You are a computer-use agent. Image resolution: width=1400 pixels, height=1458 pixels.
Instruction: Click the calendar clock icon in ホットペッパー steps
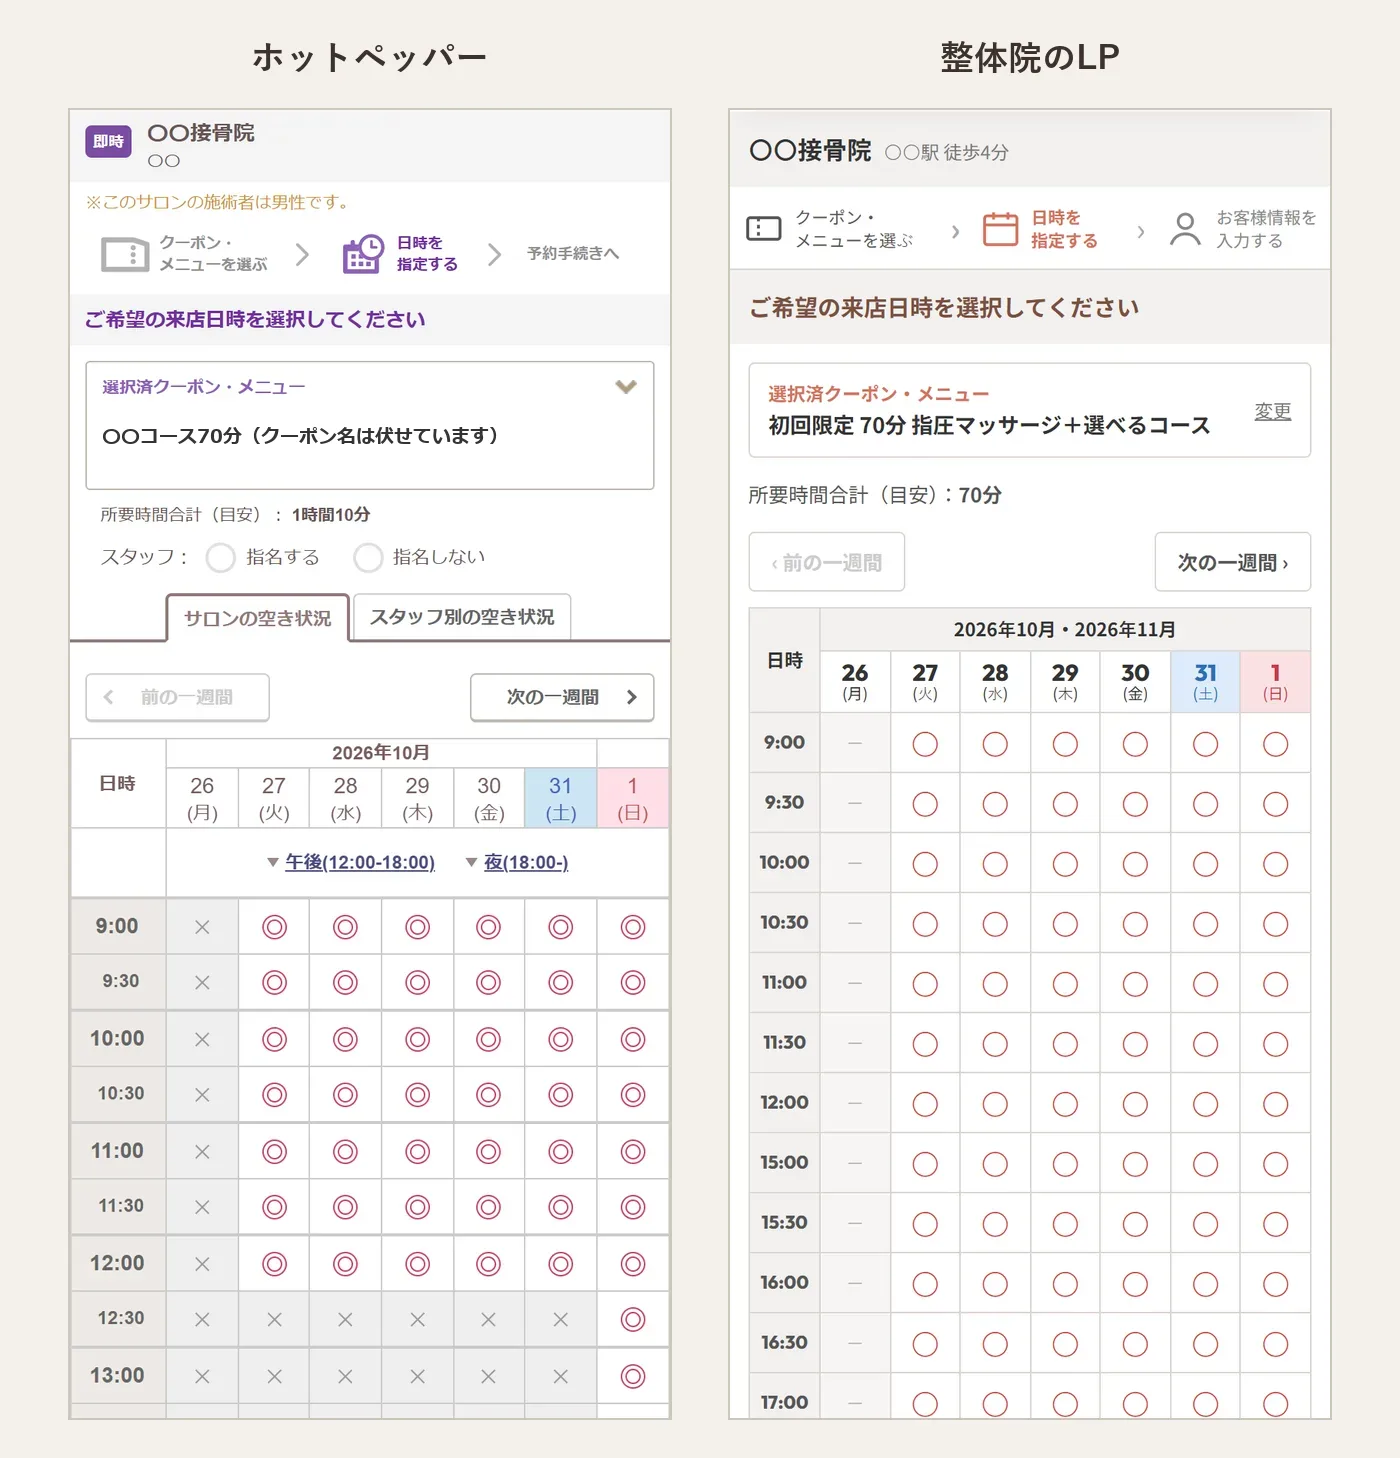click(363, 254)
